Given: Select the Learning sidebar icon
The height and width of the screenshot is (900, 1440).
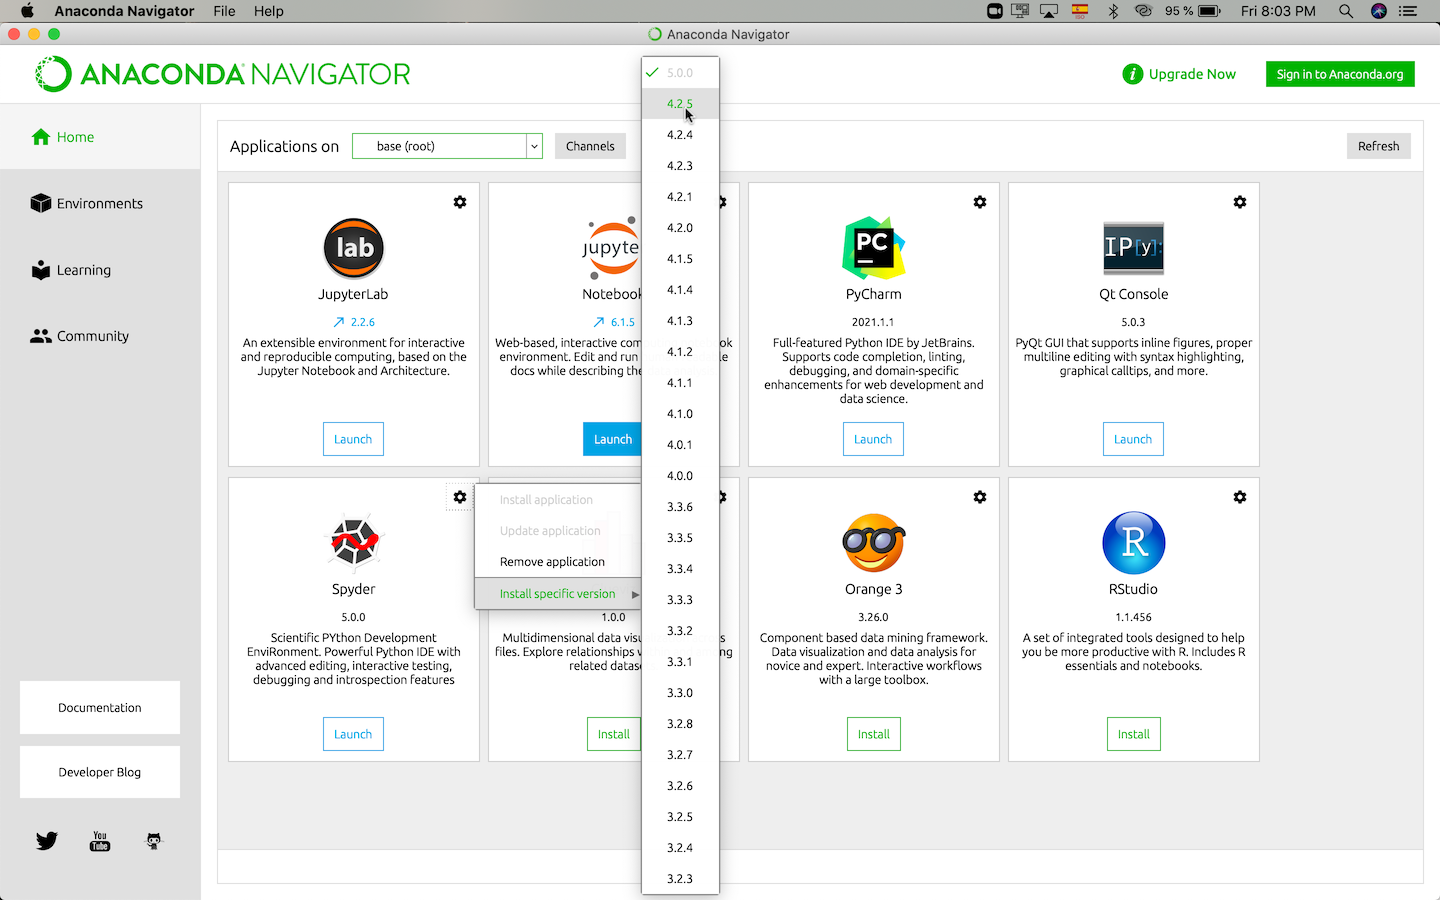Looking at the screenshot, I should tap(41, 270).
